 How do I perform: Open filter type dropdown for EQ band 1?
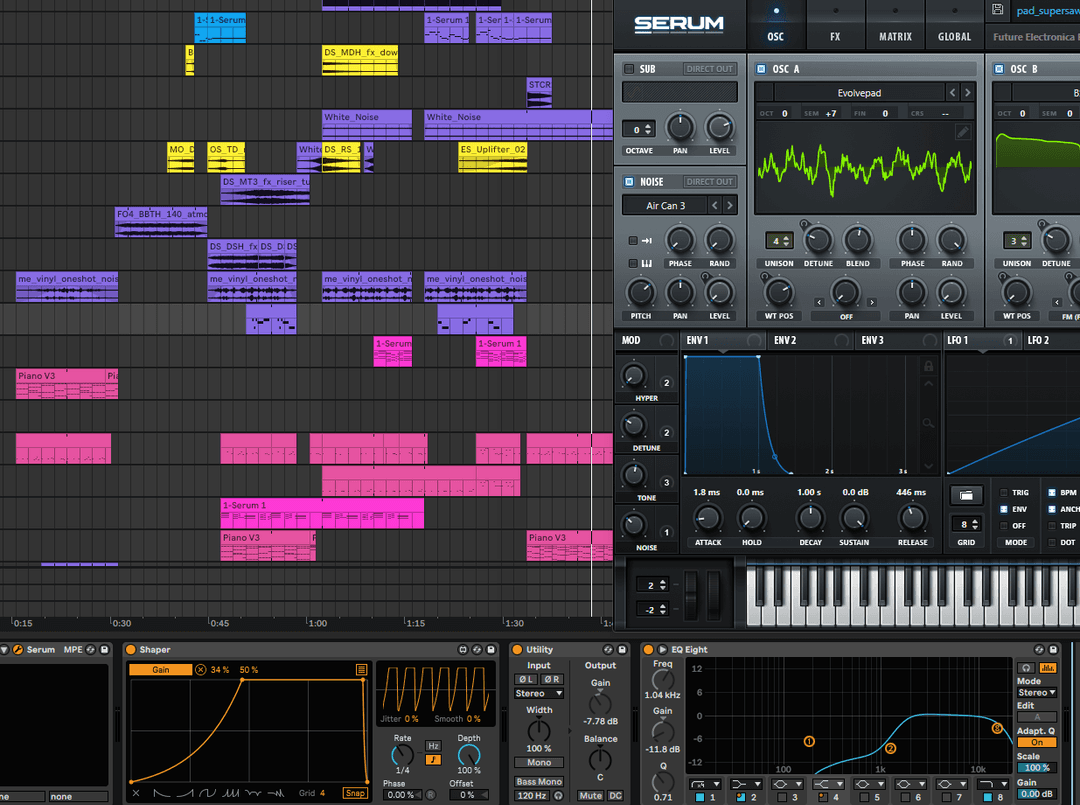tap(705, 784)
